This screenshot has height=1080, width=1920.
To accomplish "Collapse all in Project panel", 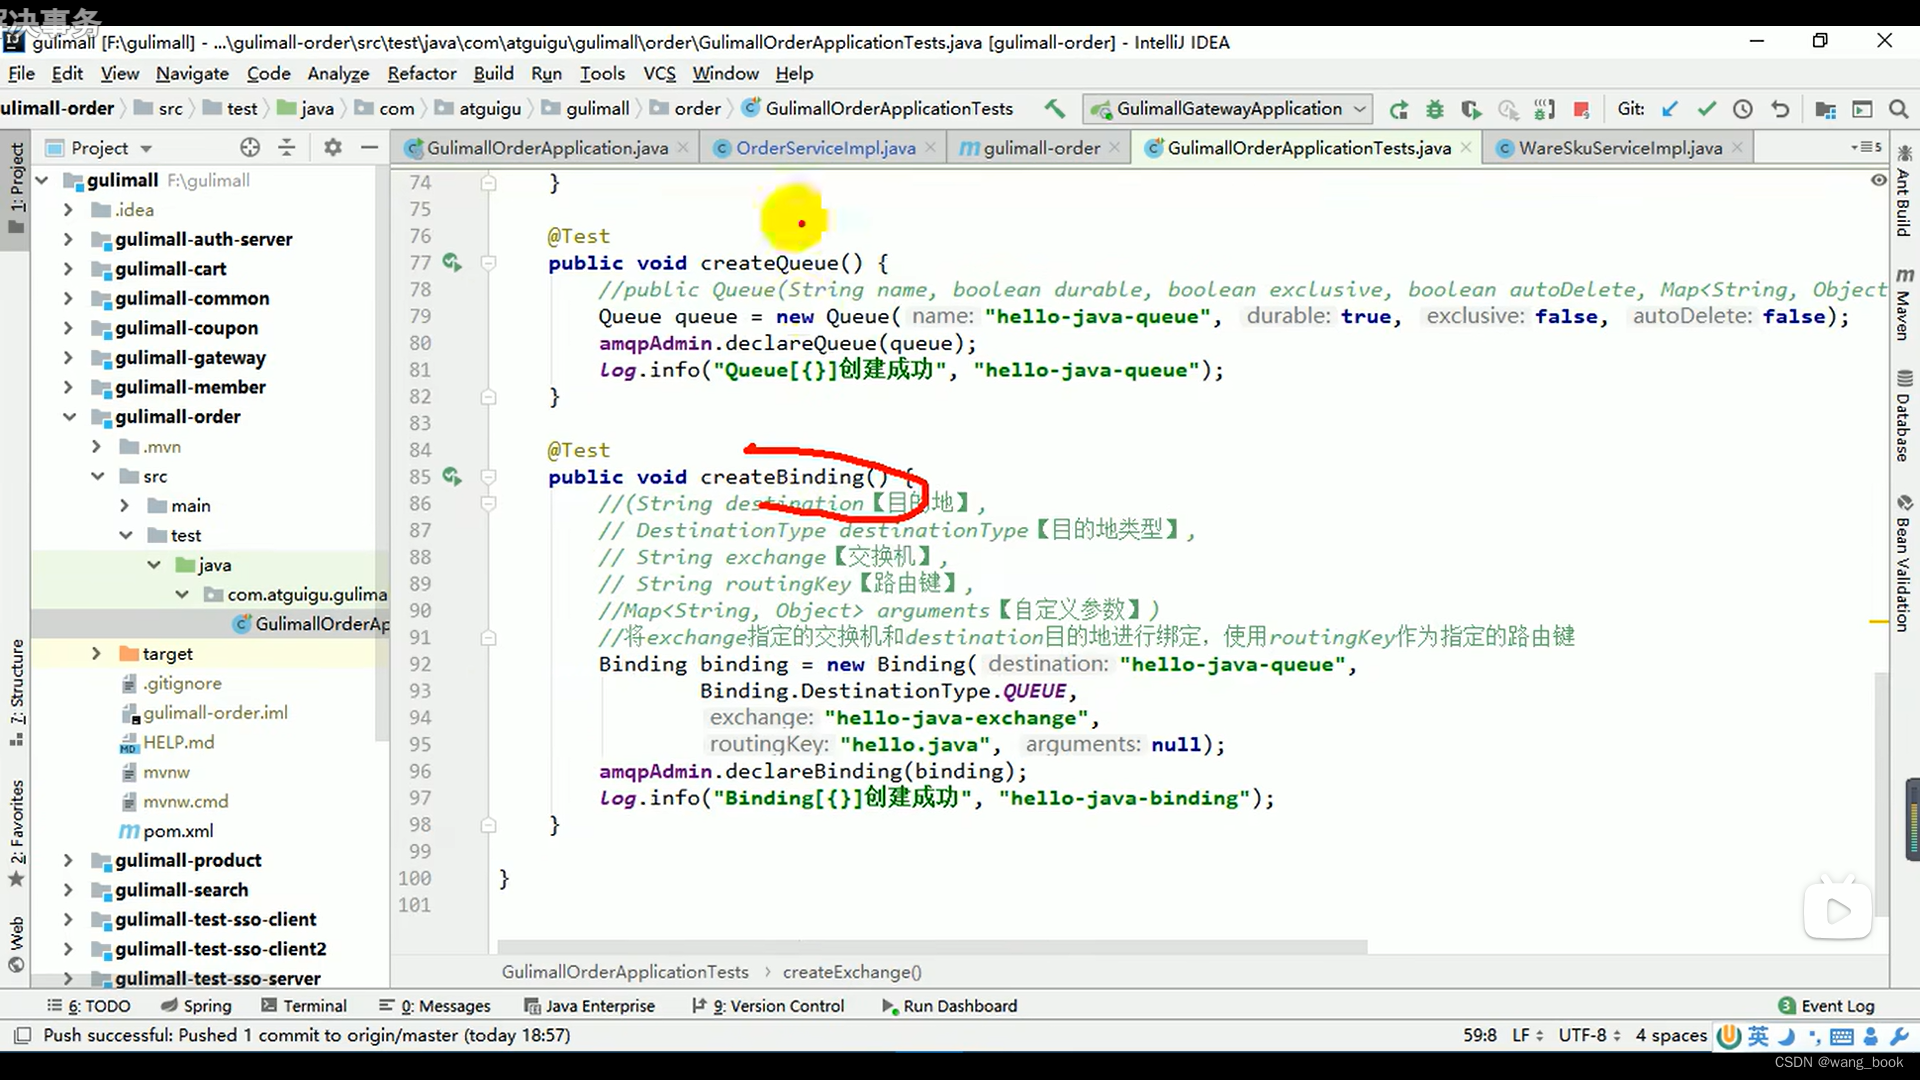I will (287, 148).
